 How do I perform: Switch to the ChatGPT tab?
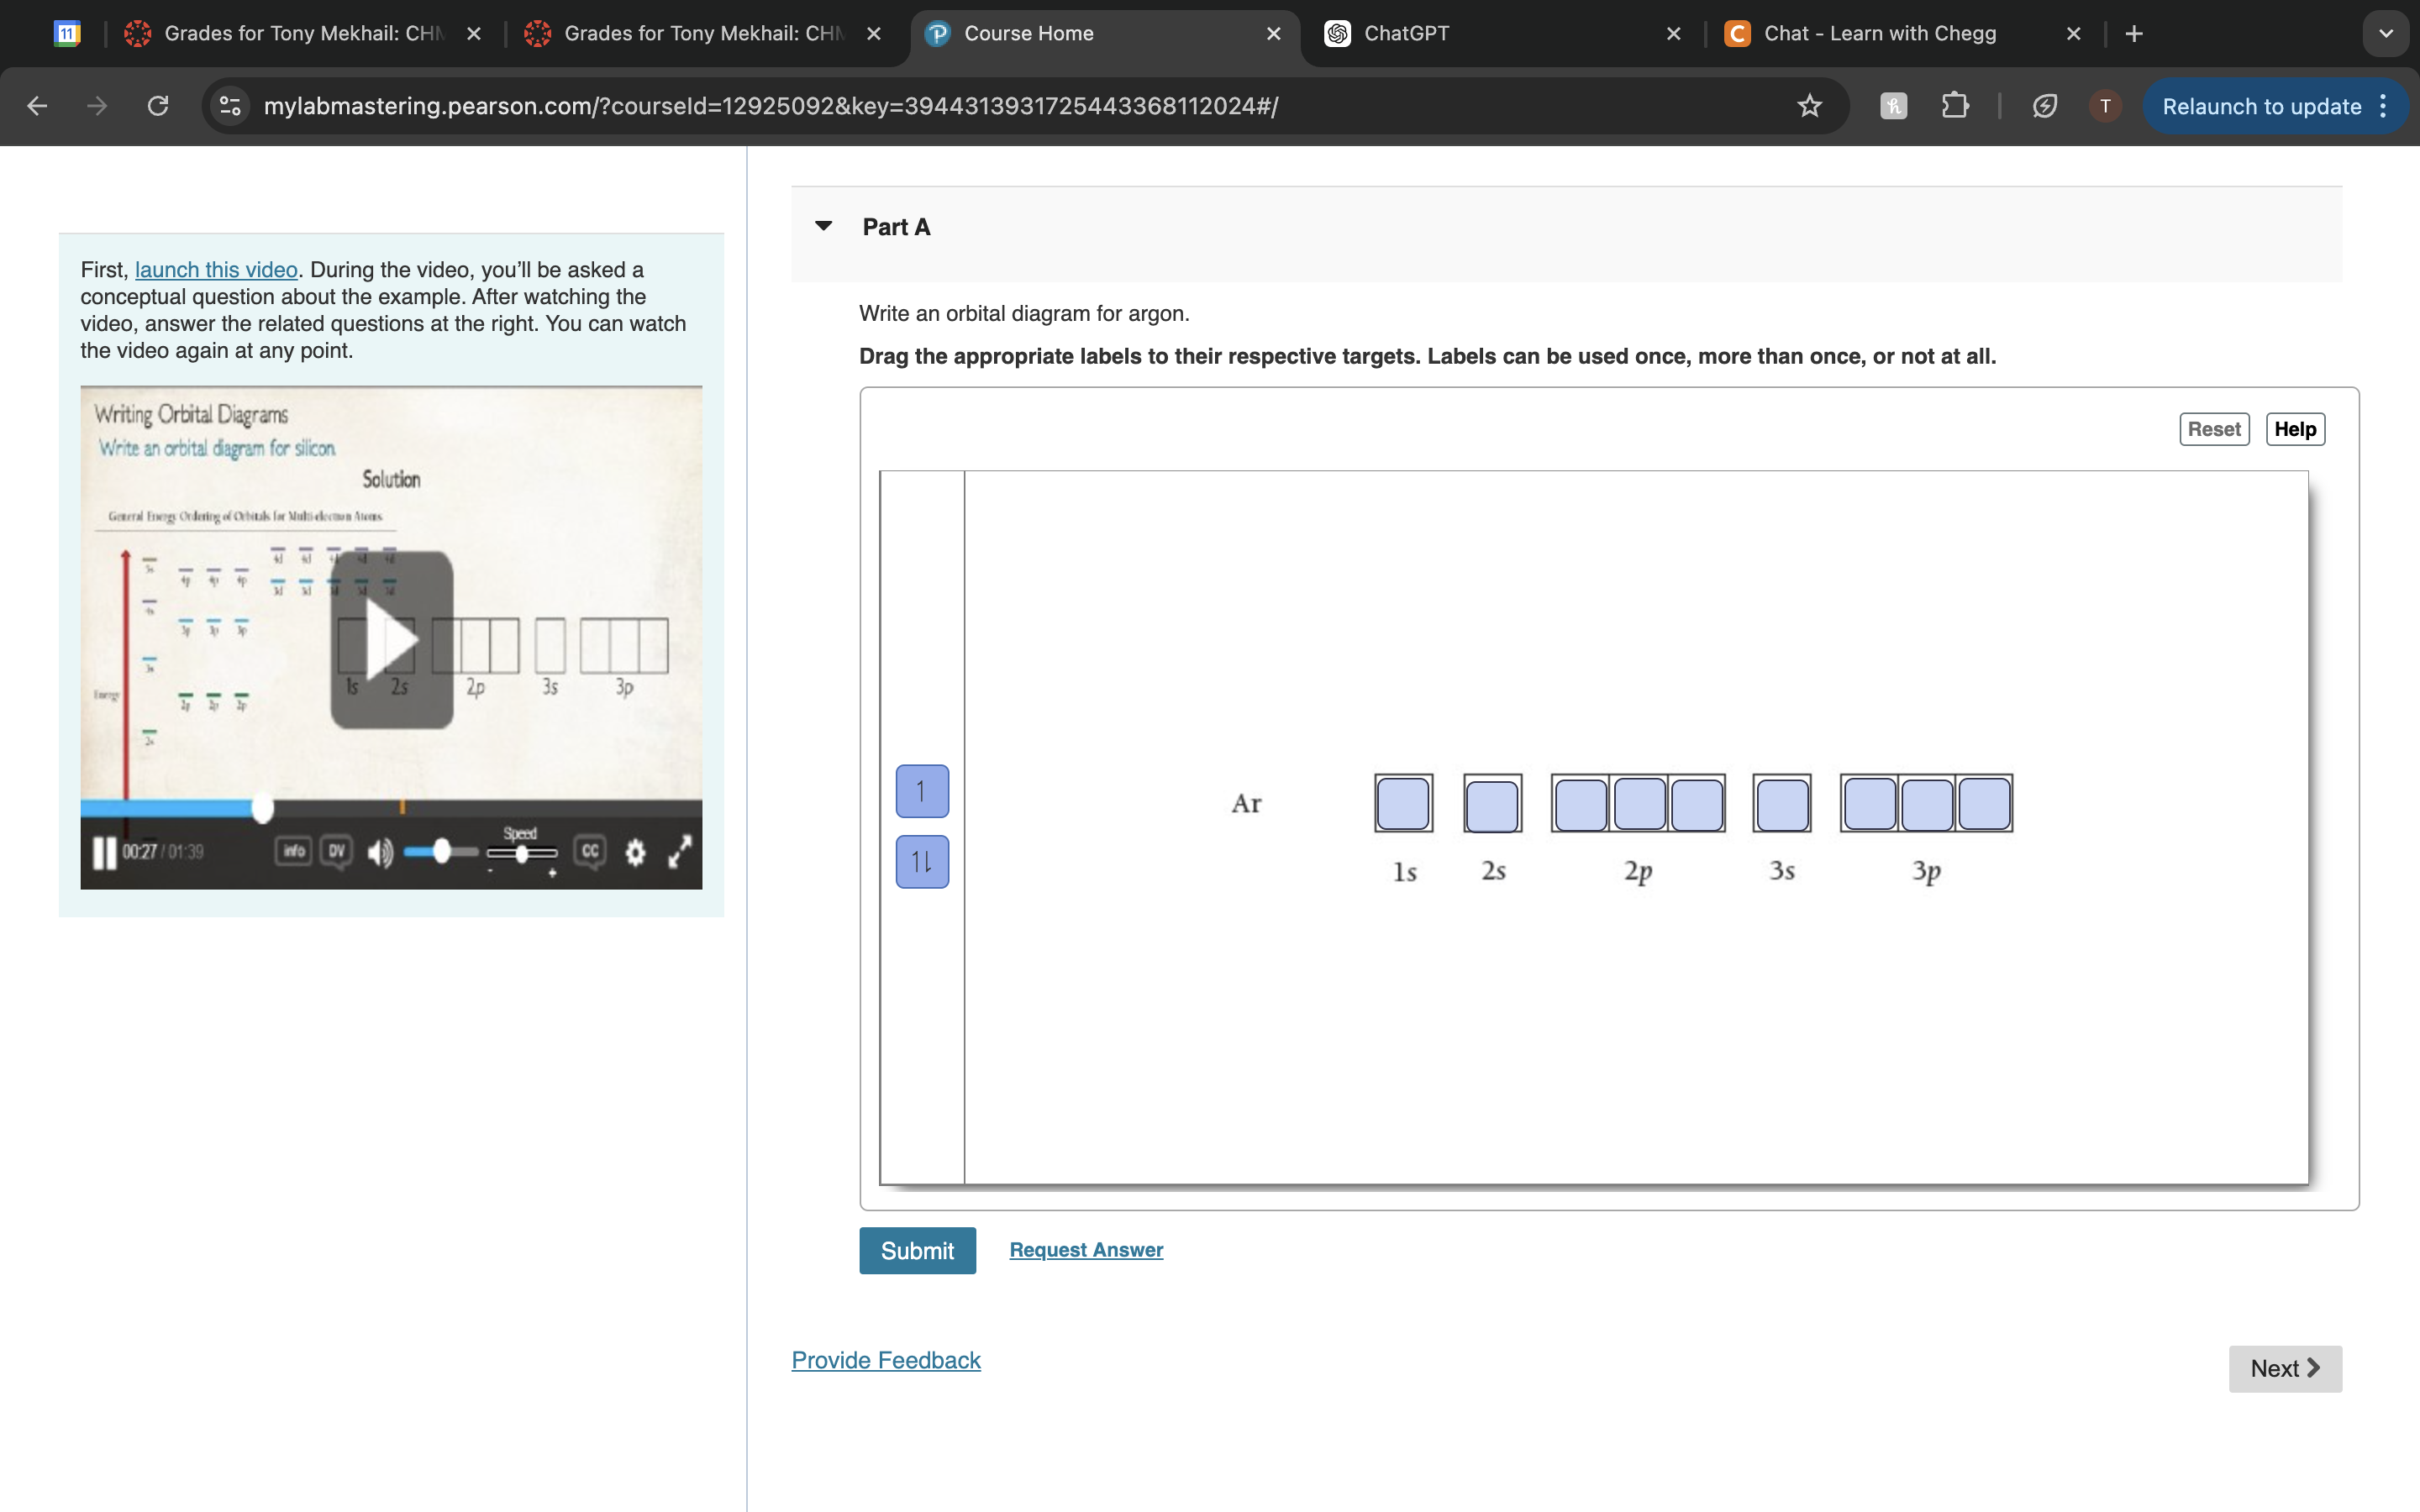pos(1405,33)
